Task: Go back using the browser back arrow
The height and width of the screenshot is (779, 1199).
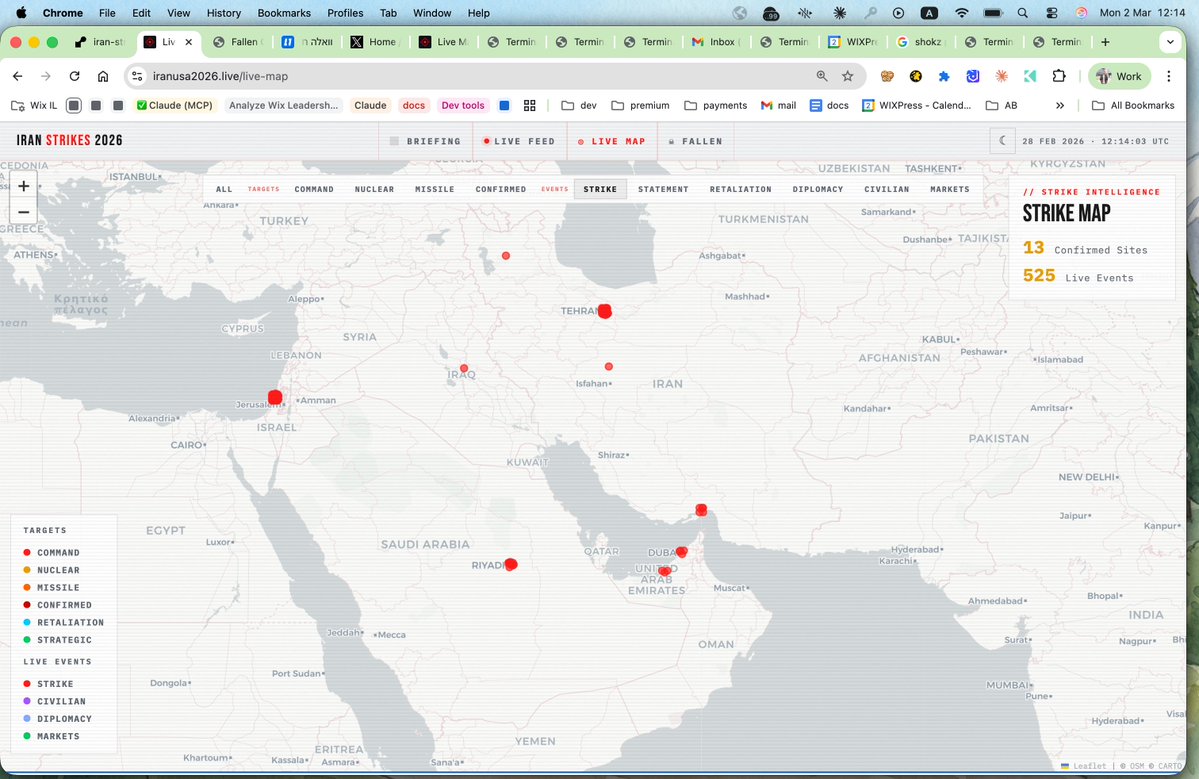Action: coord(18,76)
